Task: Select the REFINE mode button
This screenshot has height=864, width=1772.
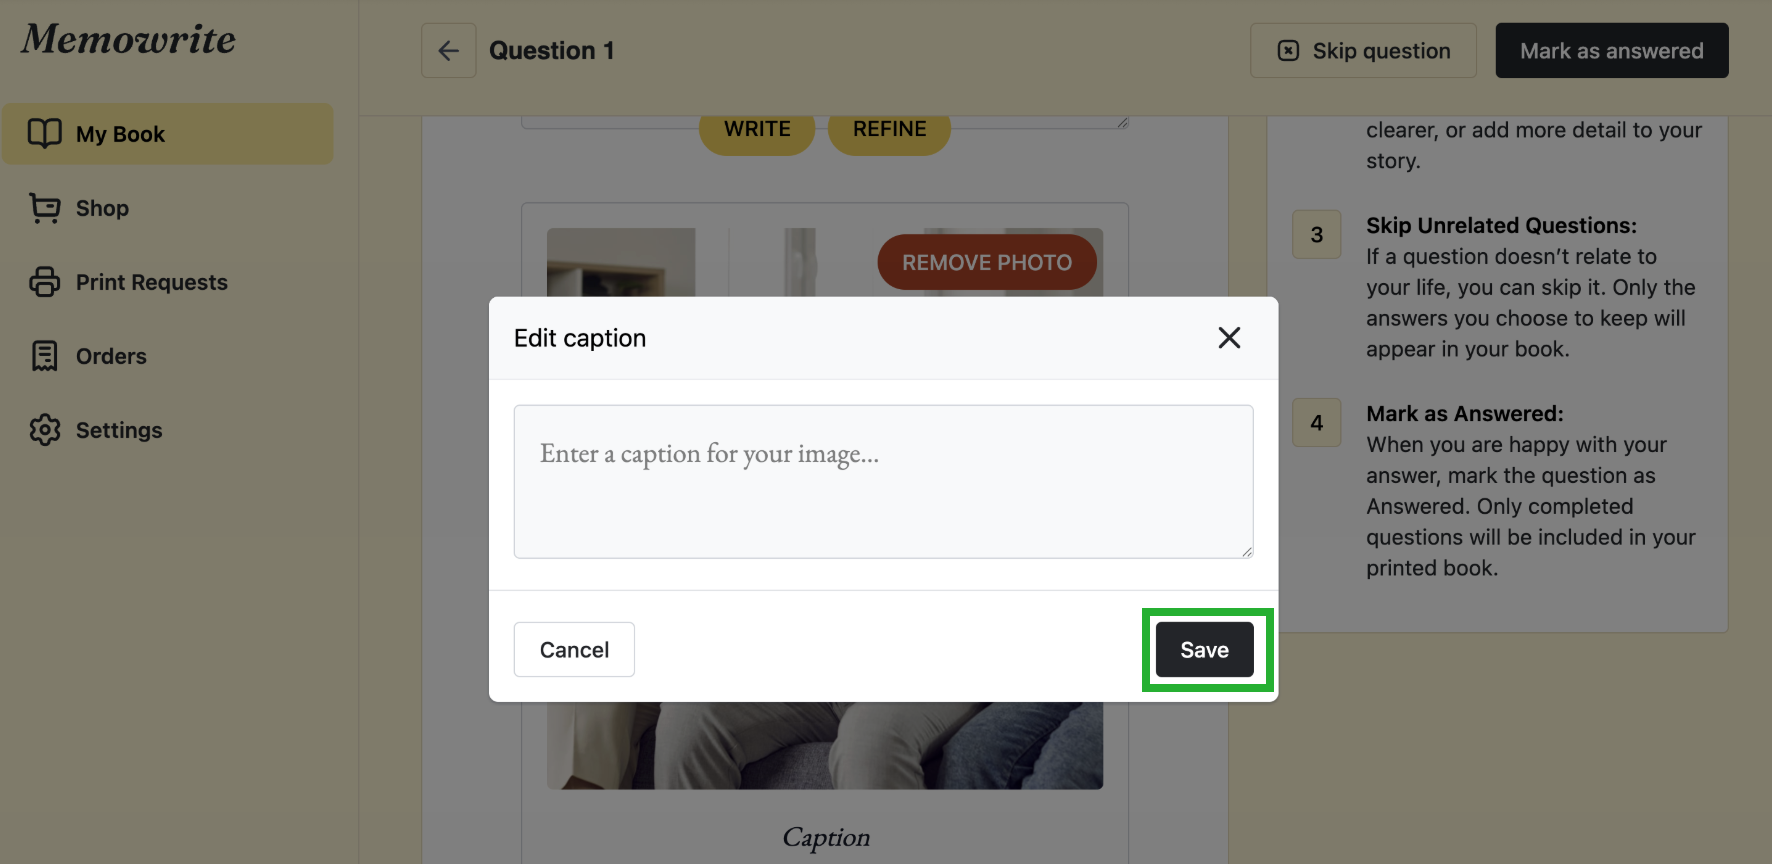Action: click(x=889, y=131)
